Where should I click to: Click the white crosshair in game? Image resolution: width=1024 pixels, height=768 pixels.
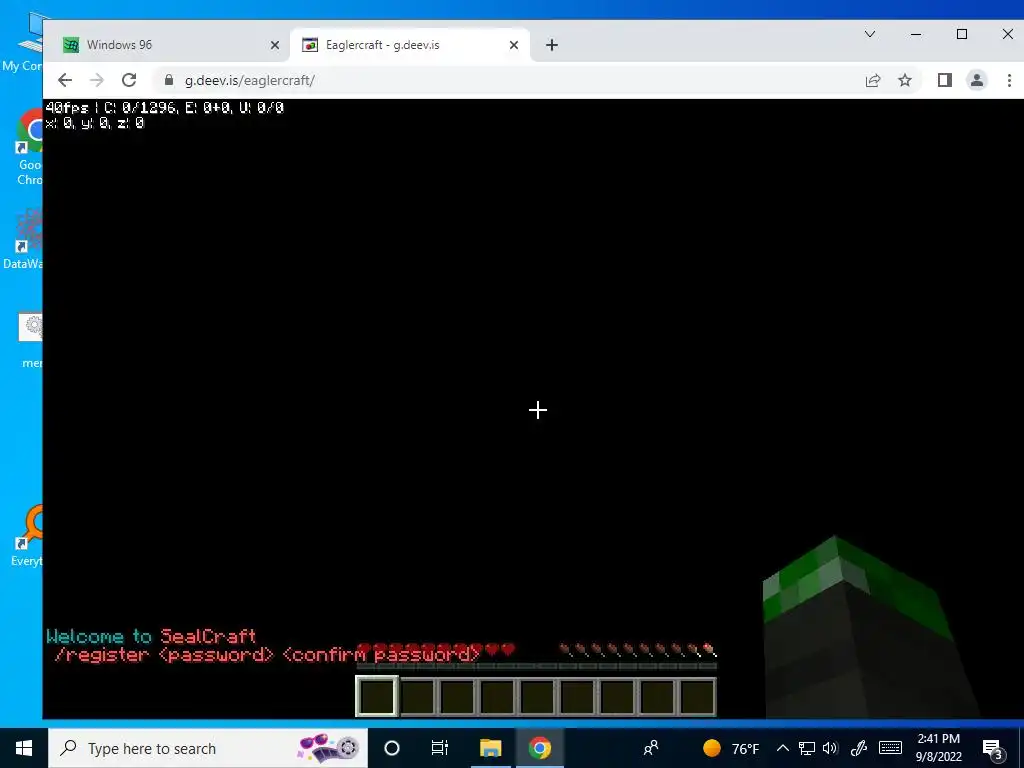tap(537, 410)
